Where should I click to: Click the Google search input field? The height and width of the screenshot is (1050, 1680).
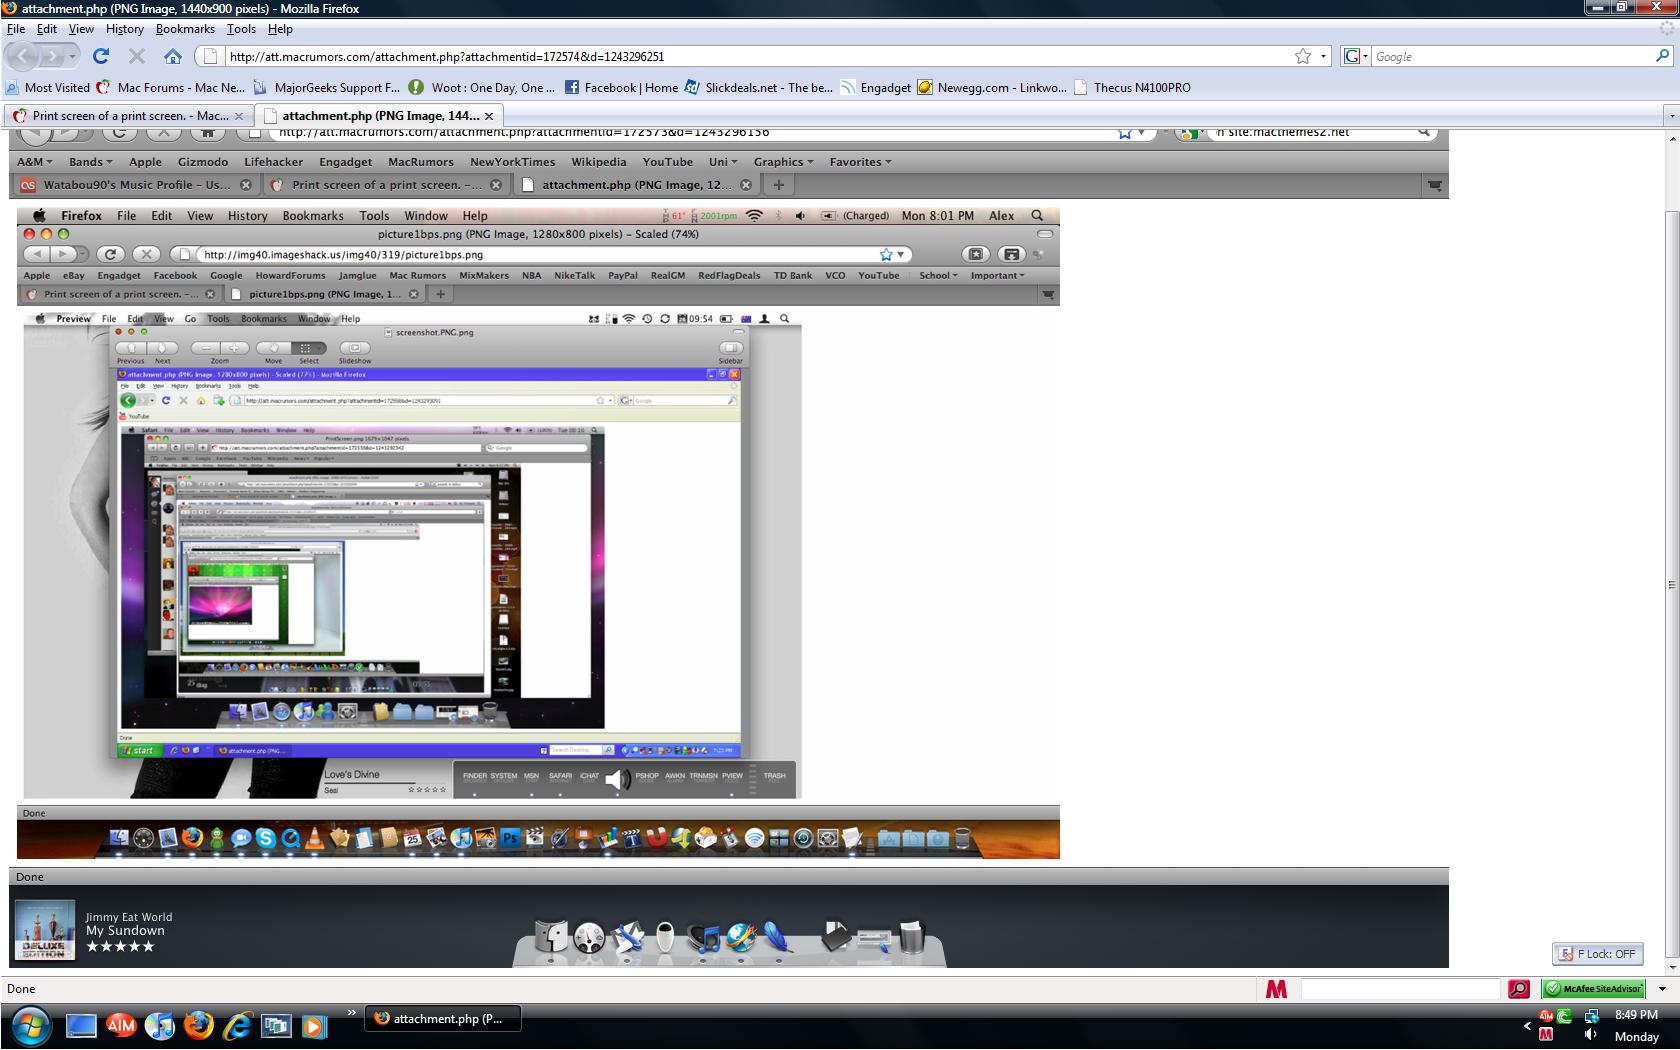pos(1511,56)
